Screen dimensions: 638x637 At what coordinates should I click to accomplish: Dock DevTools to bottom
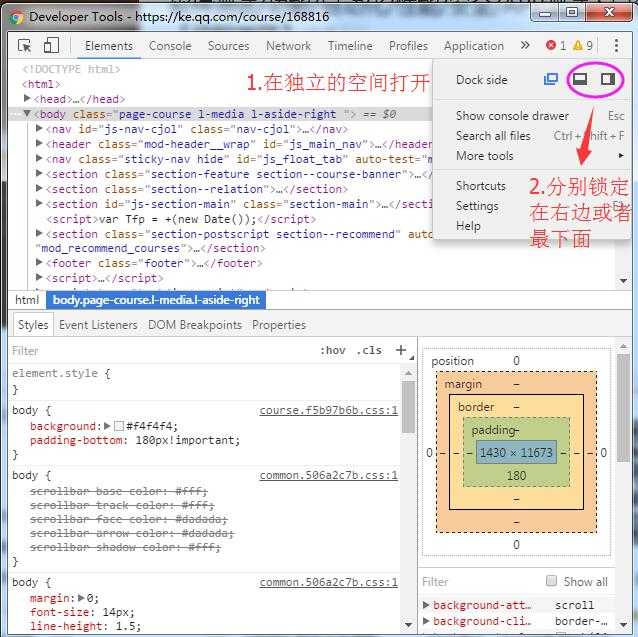click(580, 79)
